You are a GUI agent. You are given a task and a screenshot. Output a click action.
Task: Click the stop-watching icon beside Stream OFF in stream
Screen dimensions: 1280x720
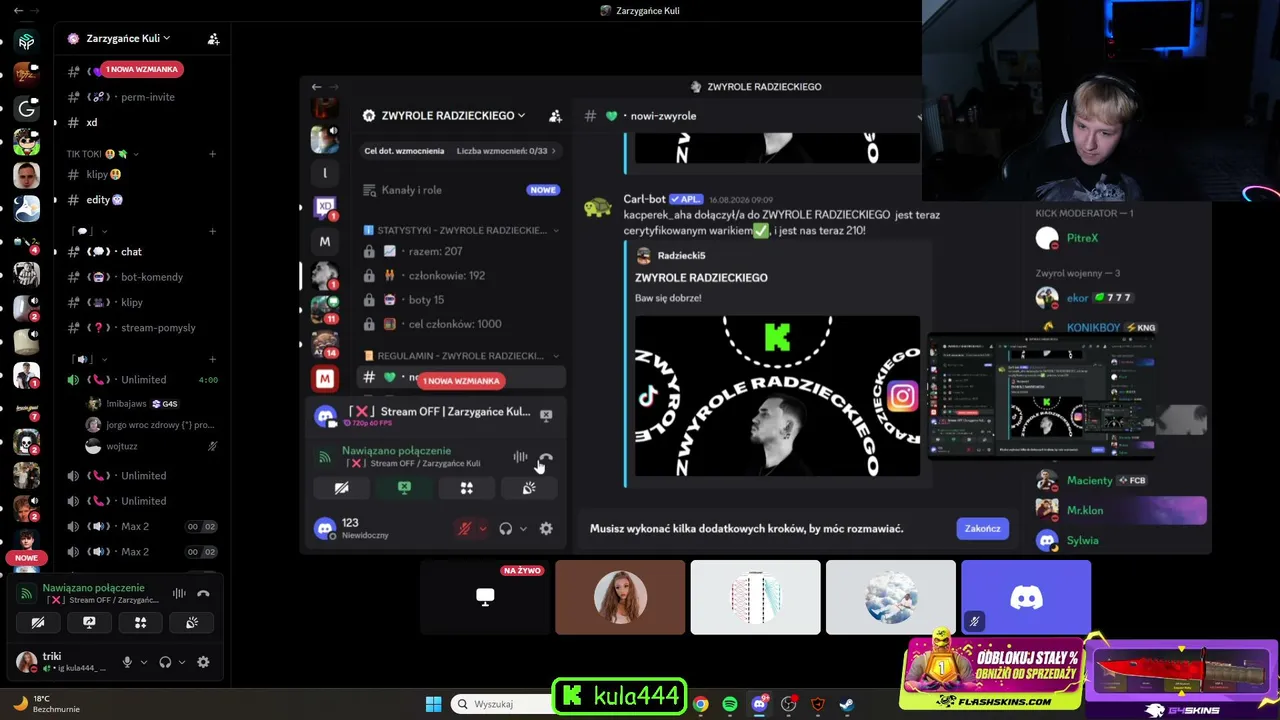click(x=546, y=415)
